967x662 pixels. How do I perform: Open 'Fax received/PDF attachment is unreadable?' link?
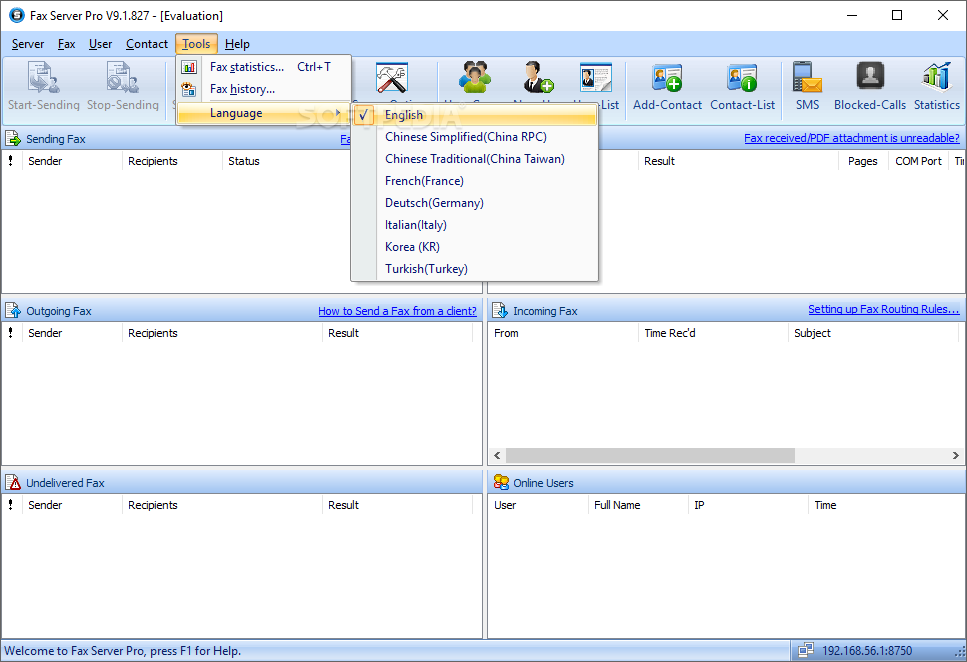(852, 138)
